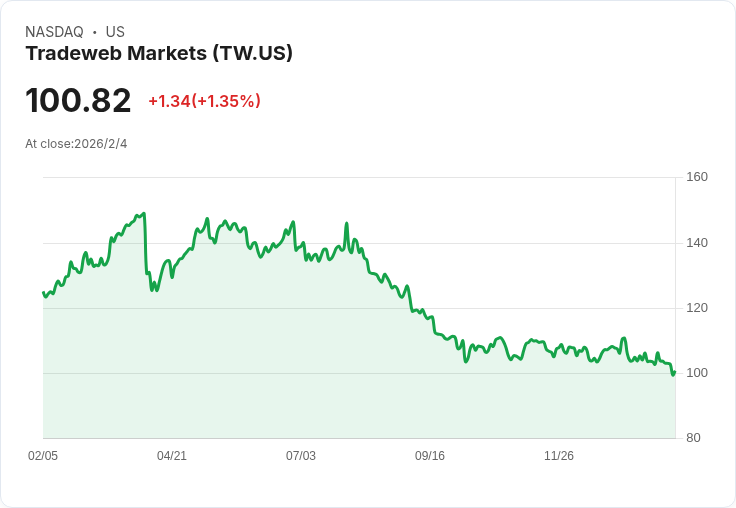736x508 pixels.
Task: Click the leftmost start of the price line
Action: (43, 292)
